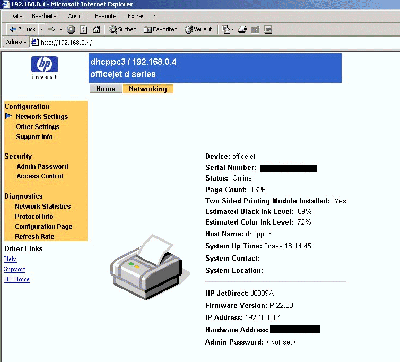
Task: Expand the Forward button history dropdown arrow
Action: pyautogui.click(x=61, y=30)
